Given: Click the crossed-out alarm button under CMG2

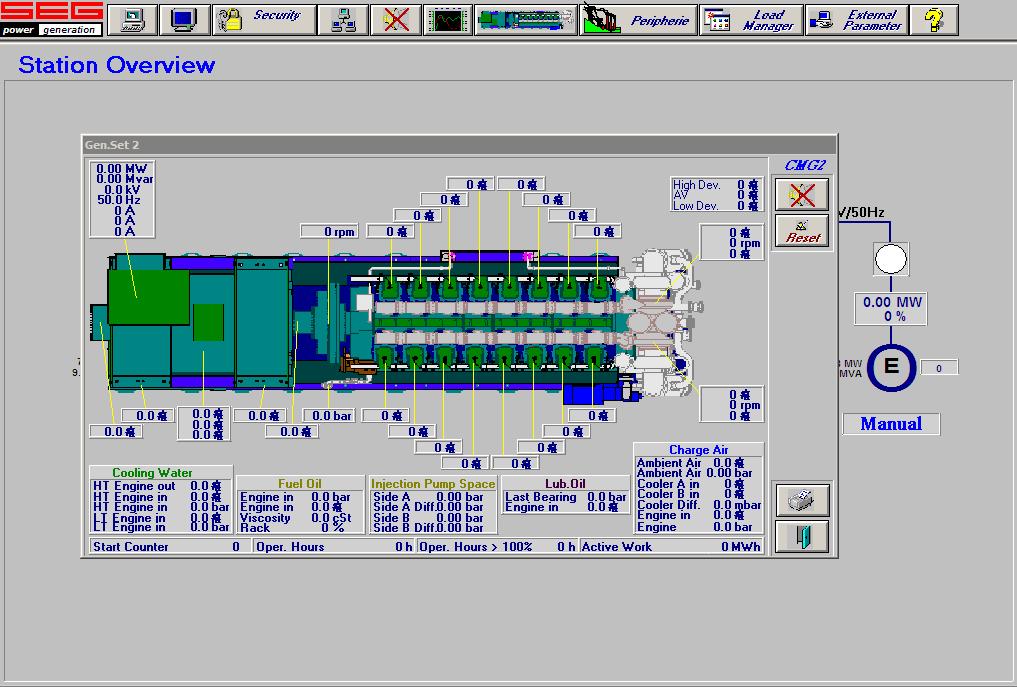Looking at the screenshot, I should coord(802,194).
